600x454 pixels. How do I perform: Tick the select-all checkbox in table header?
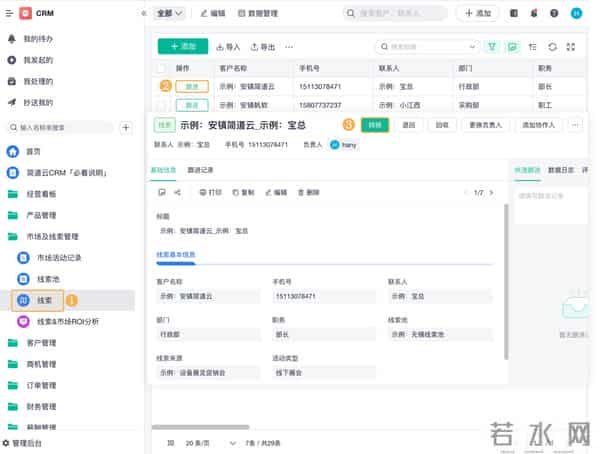[x=161, y=68]
